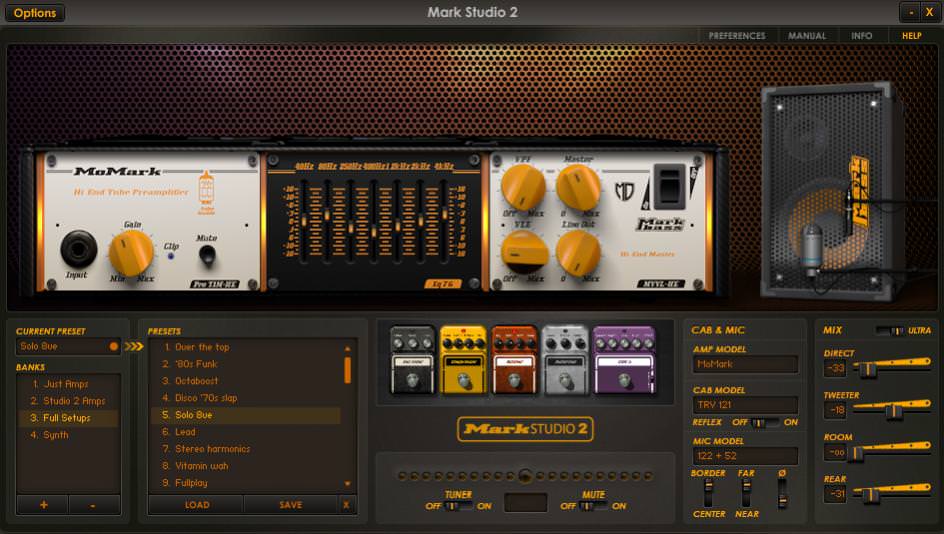Image resolution: width=944 pixels, height=534 pixels.
Task: Flip the black power rocker switch
Action: tap(669, 186)
